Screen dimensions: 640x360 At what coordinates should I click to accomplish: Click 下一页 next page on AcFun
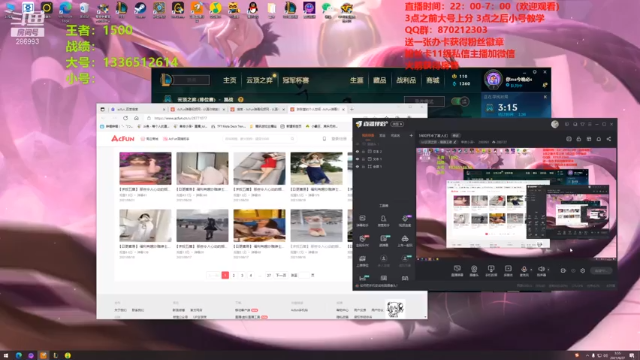click(281, 275)
